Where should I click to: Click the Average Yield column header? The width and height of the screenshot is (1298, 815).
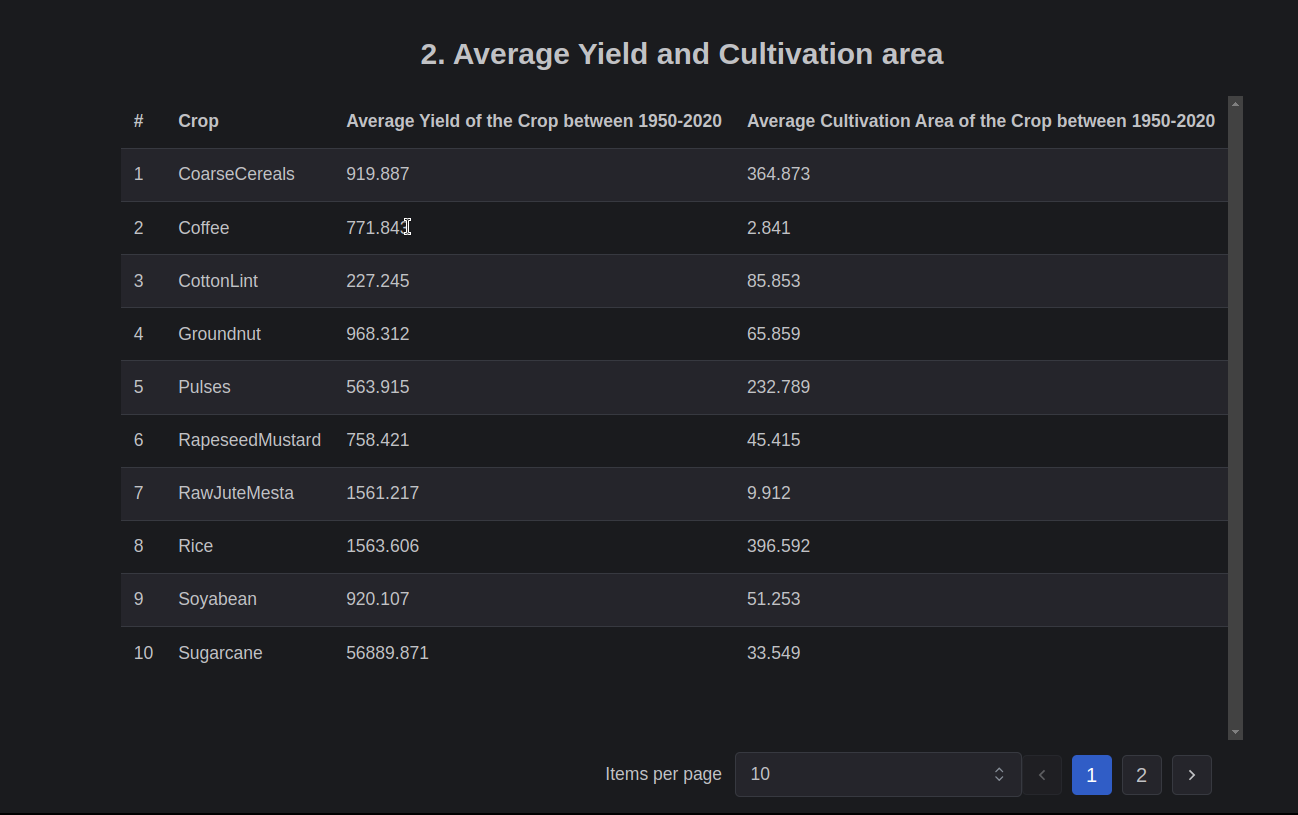click(534, 121)
